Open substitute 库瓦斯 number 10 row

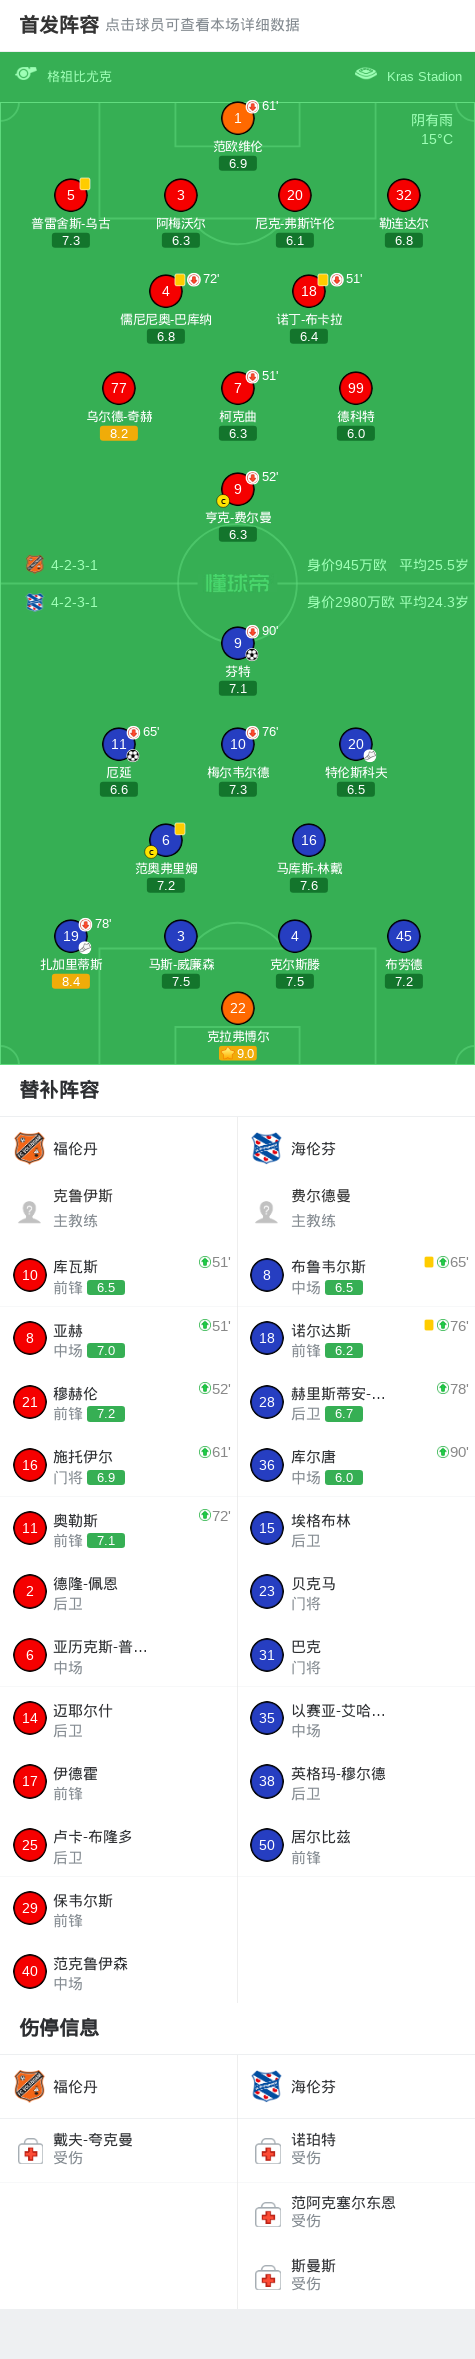click(x=118, y=1275)
